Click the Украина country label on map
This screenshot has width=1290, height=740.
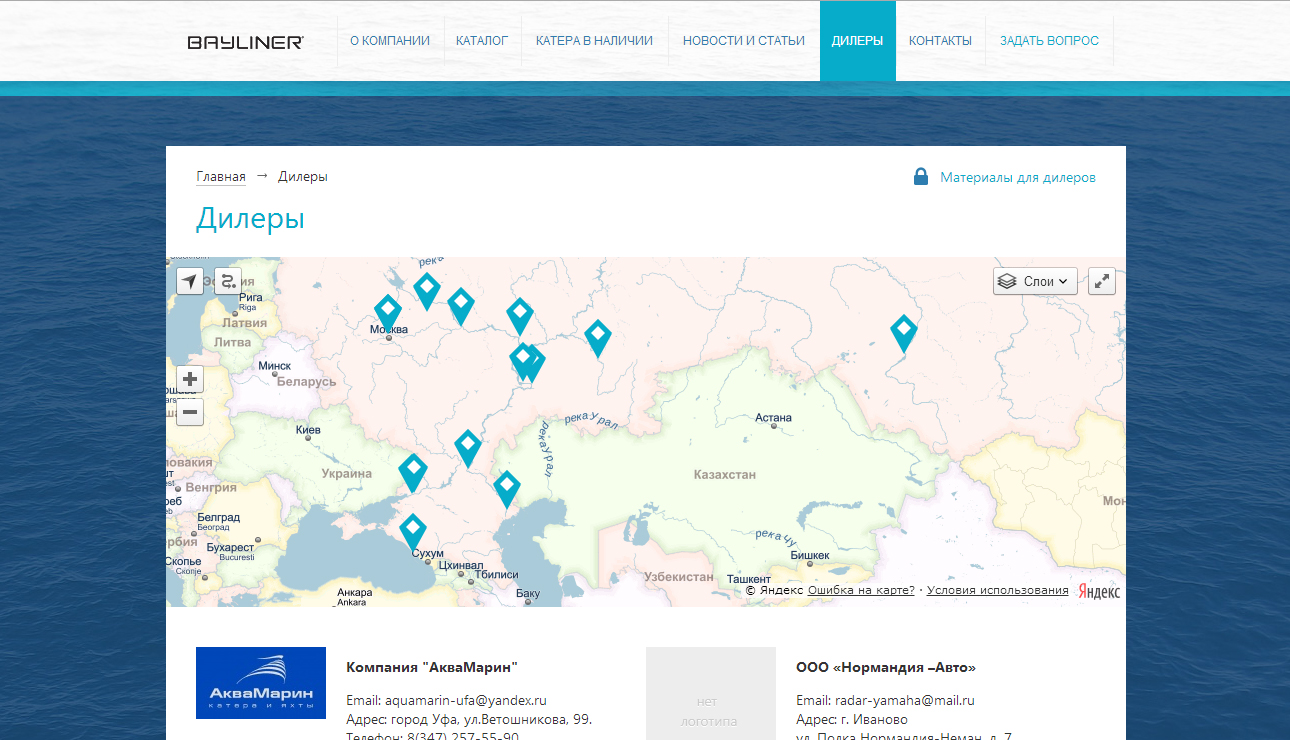coord(347,474)
